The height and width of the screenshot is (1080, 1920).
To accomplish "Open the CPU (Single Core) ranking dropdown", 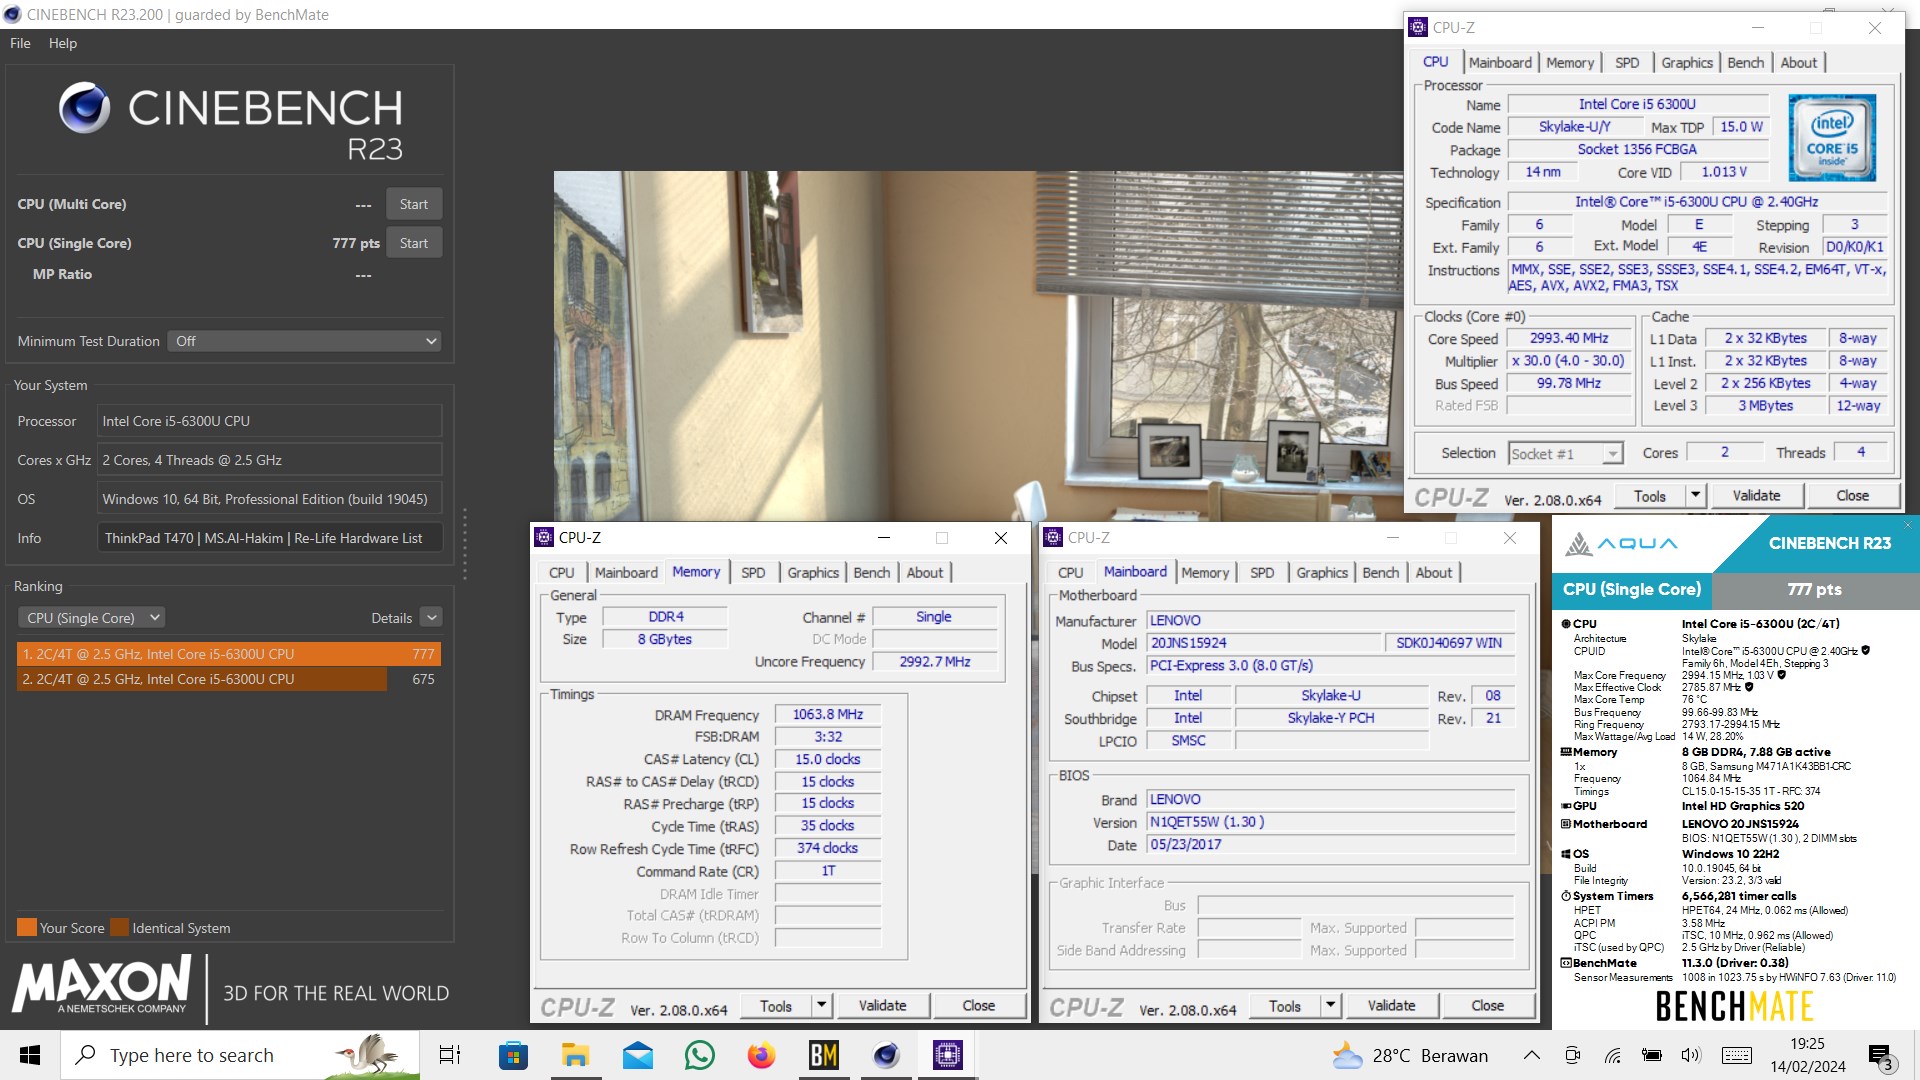I will tap(91, 618).
